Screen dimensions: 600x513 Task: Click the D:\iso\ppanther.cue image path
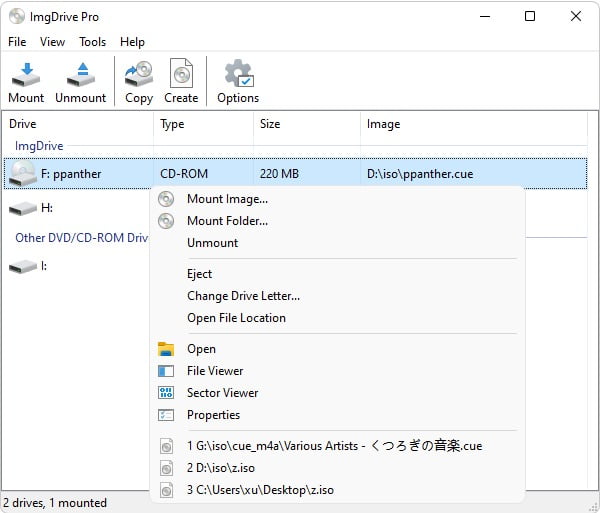click(x=420, y=174)
